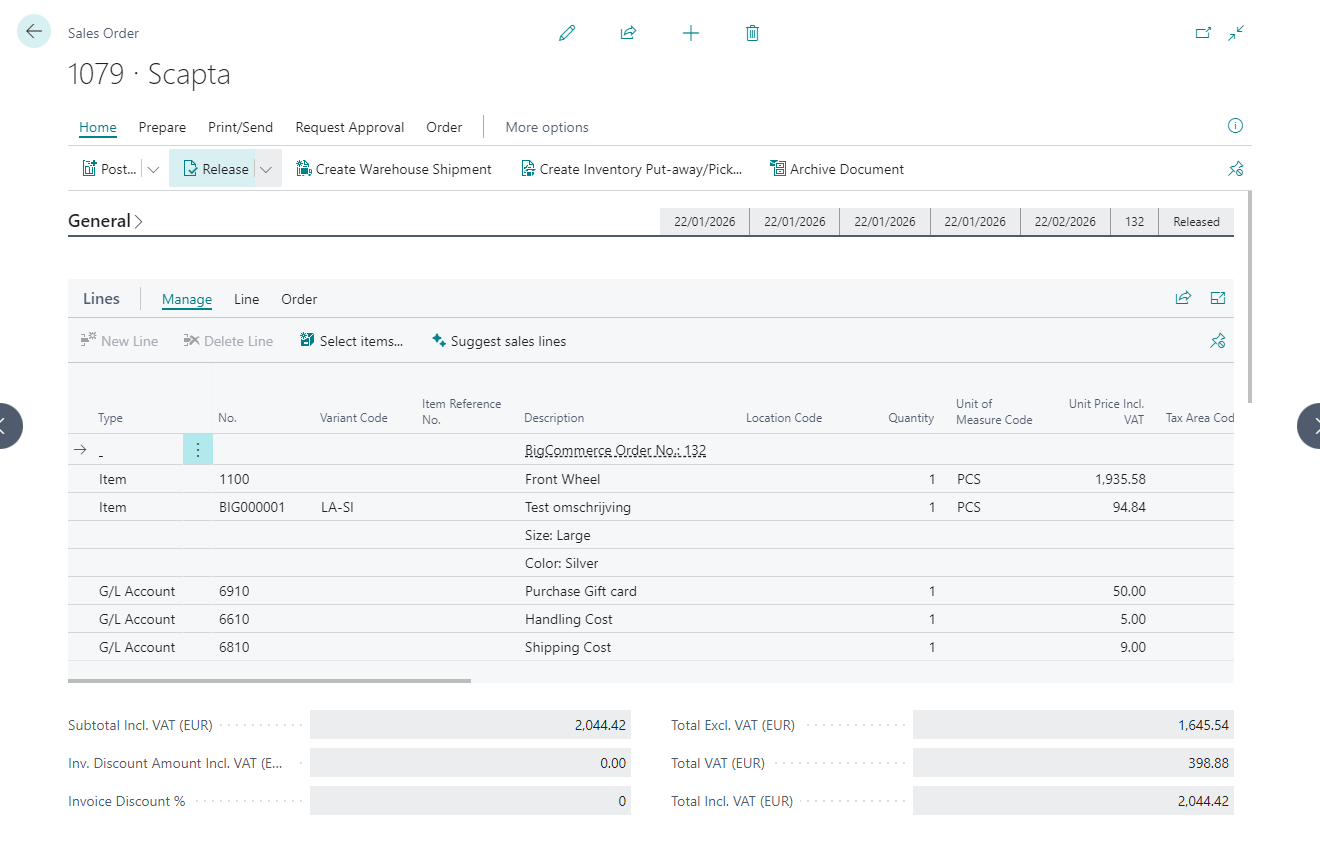Click item number 1100
Screen dimensions: 1320x851
[x=234, y=479]
